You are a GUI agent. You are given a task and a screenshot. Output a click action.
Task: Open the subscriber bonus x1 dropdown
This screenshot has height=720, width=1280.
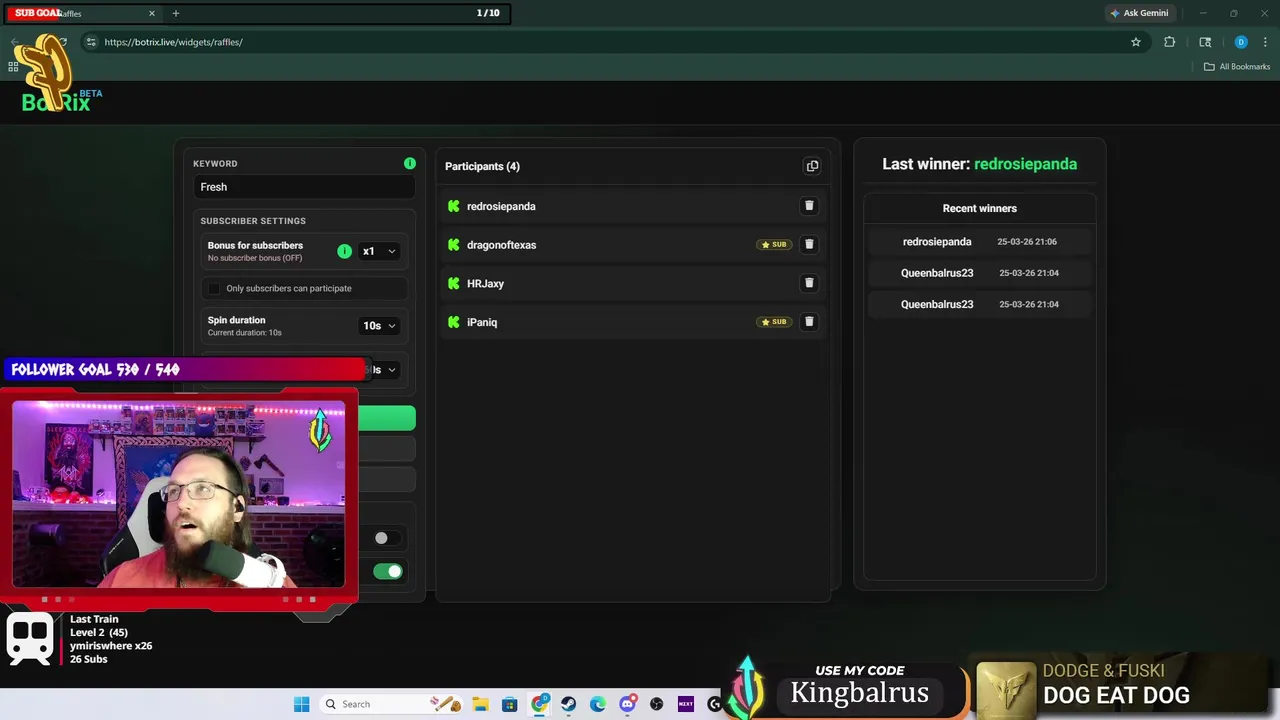tap(379, 251)
